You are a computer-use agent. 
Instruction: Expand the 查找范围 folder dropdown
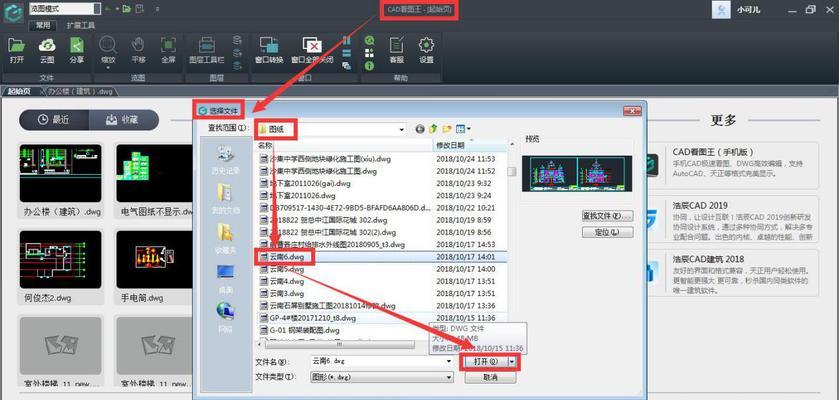(x=402, y=129)
